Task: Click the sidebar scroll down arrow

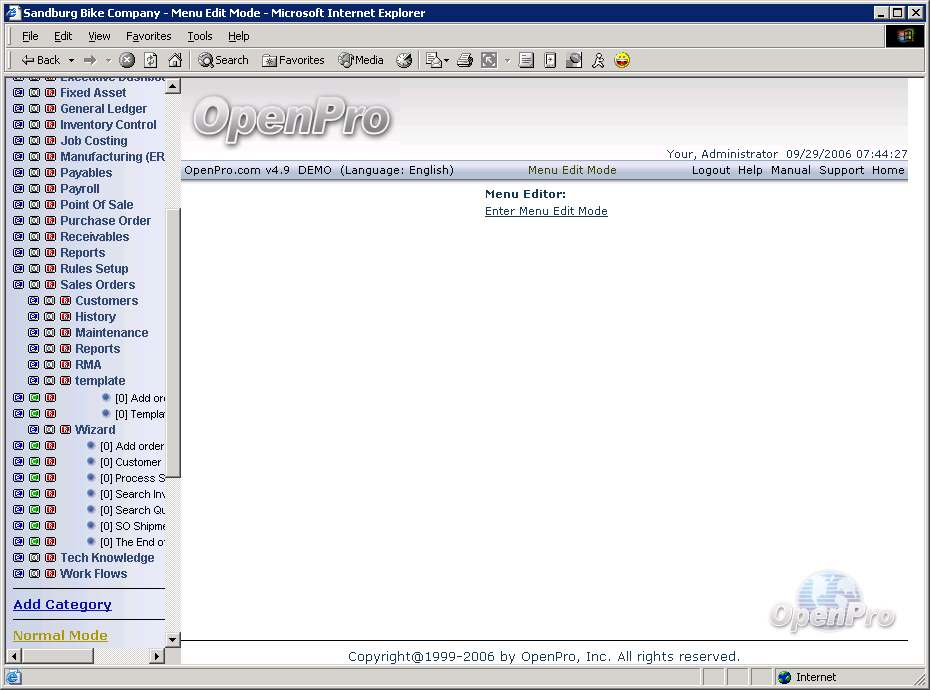Action: pyautogui.click(x=172, y=639)
